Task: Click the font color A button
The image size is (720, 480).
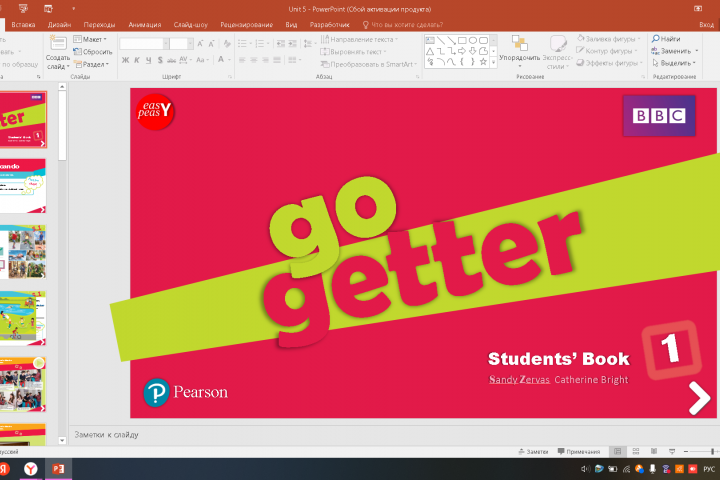Action: [x=221, y=59]
